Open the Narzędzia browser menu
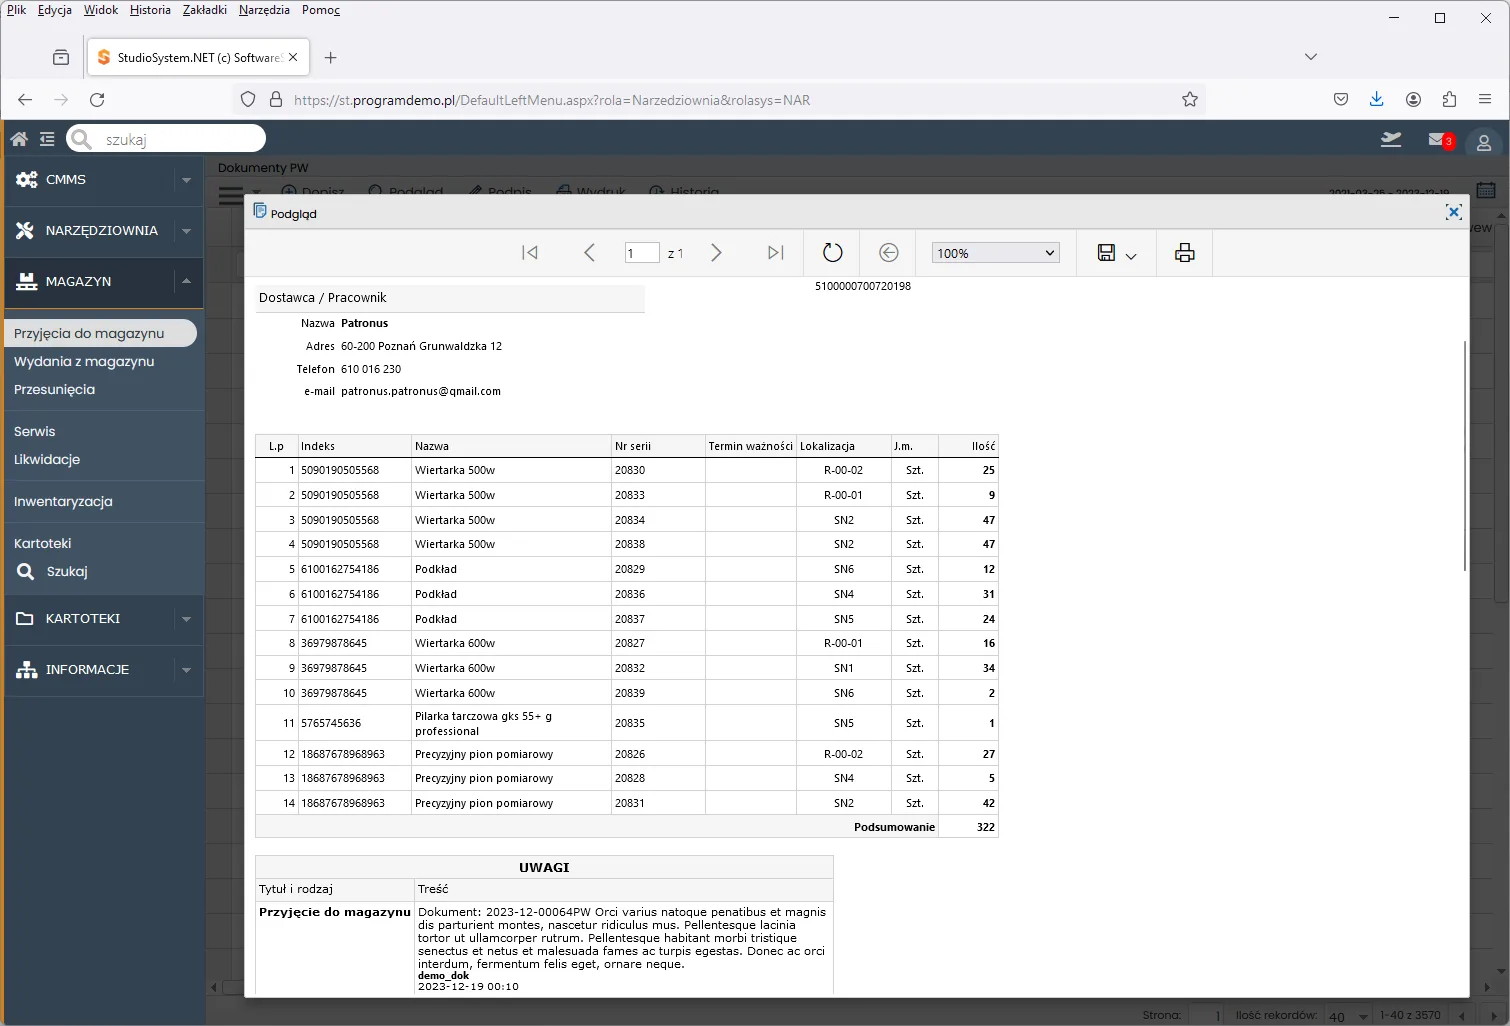 pyautogui.click(x=264, y=10)
